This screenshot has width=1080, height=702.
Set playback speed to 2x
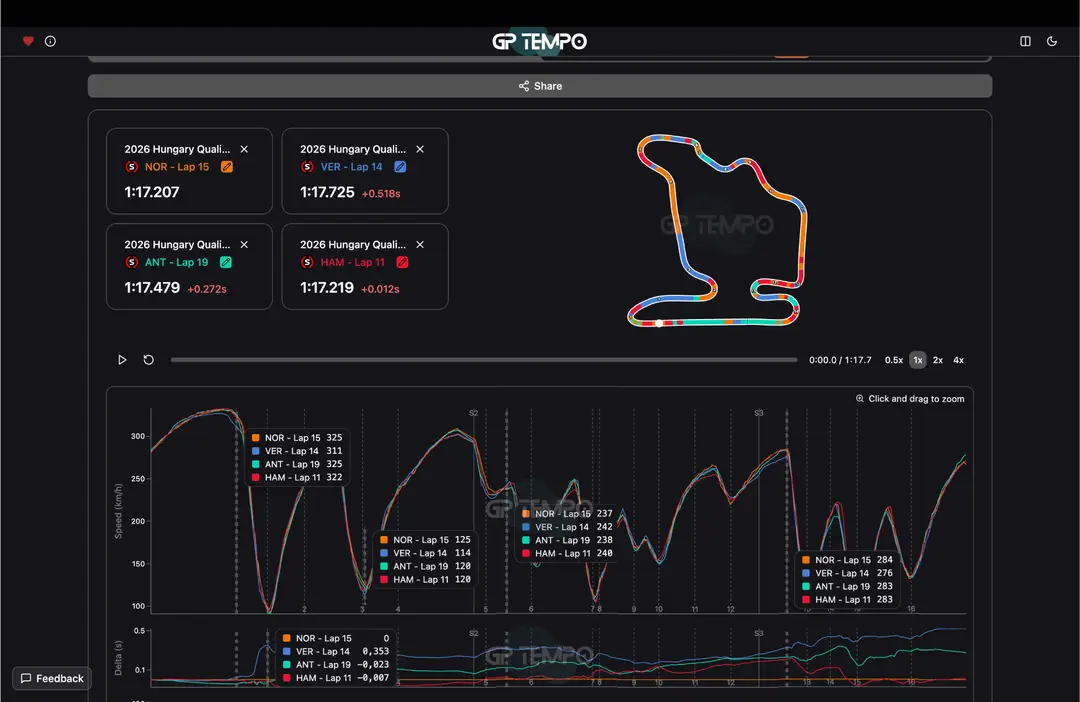[x=938, y=360]
